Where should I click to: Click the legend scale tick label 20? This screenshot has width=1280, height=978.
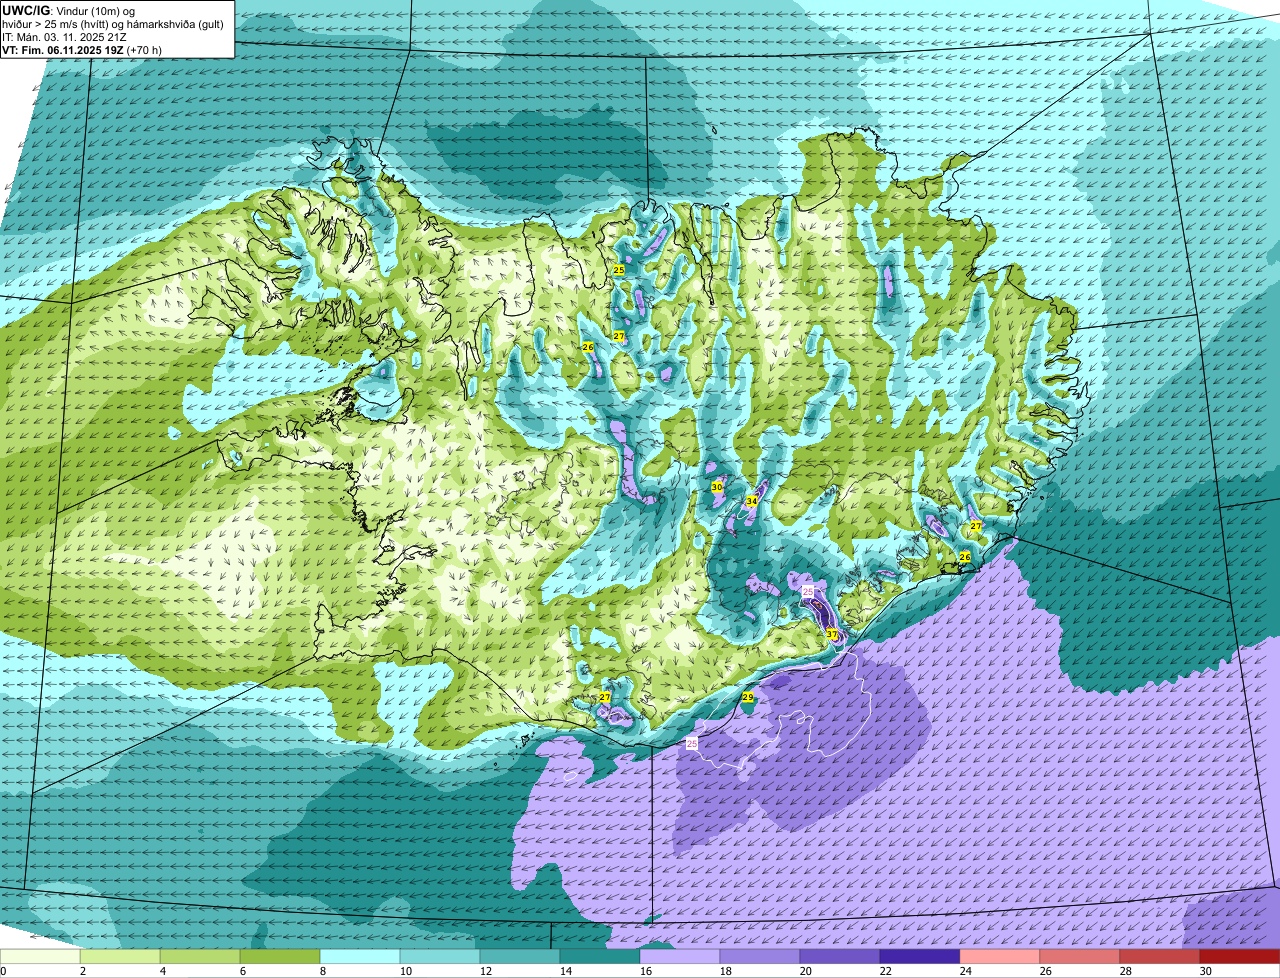(x=805, y=971)
